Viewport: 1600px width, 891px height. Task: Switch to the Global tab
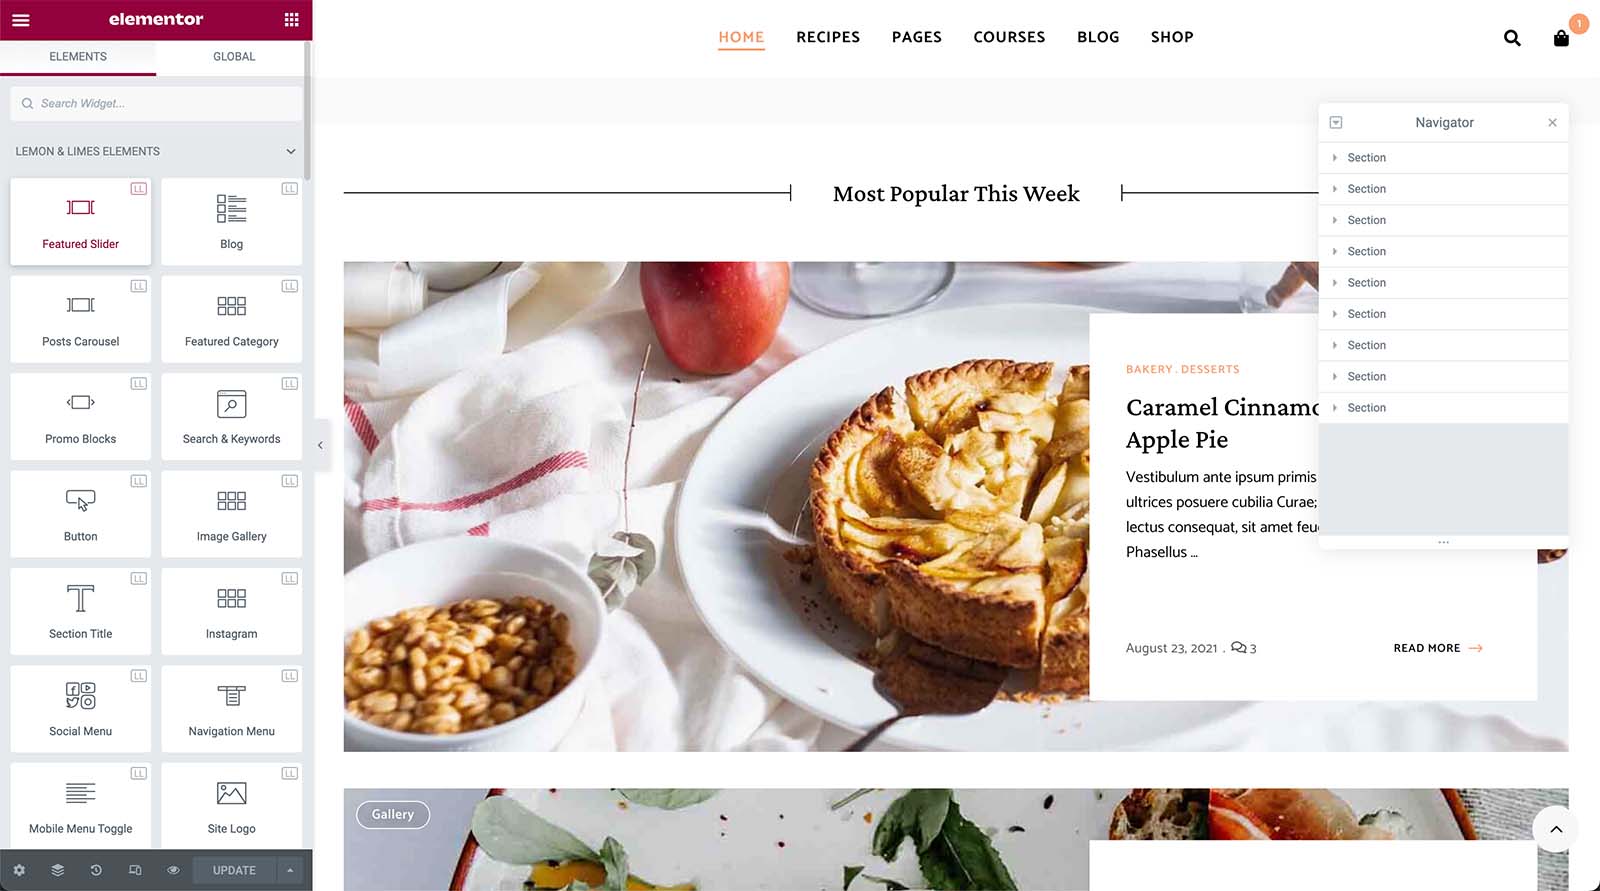[234, 57]
